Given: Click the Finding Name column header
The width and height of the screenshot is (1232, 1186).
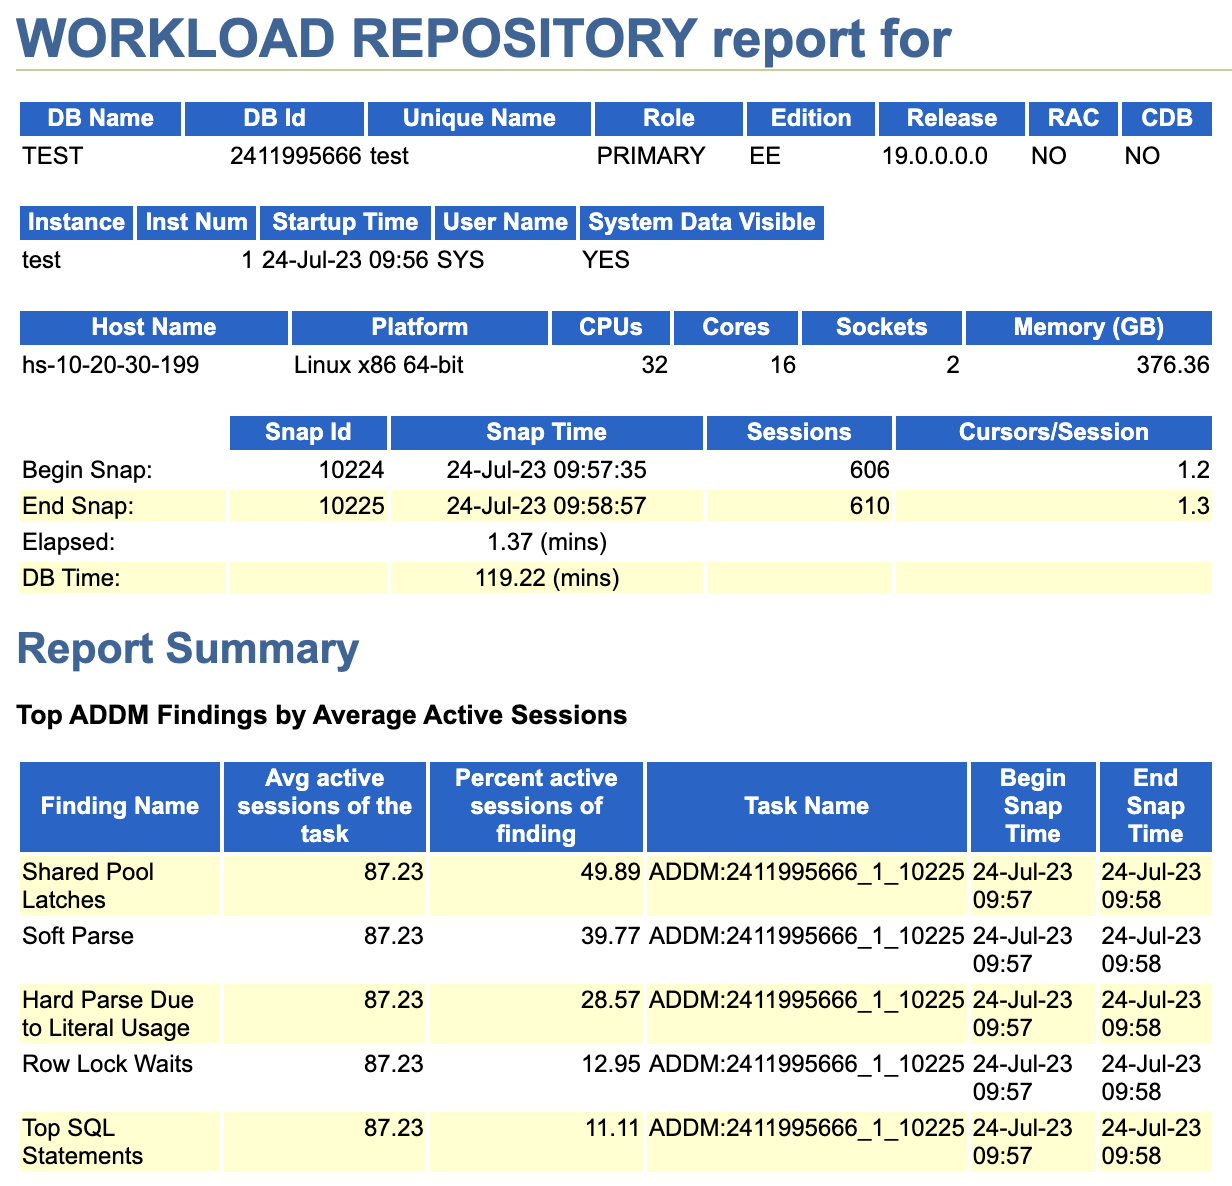Looking at the screenshot, I should click(120, 806).
